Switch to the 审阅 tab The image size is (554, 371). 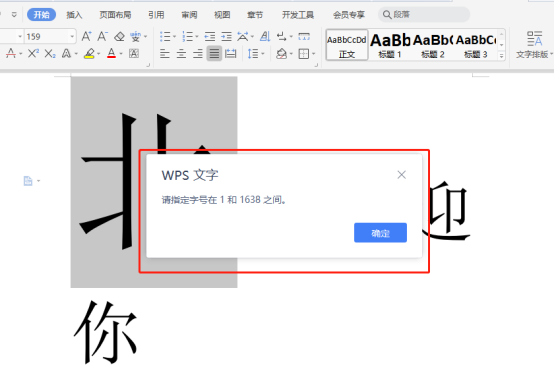coord(189,14)
